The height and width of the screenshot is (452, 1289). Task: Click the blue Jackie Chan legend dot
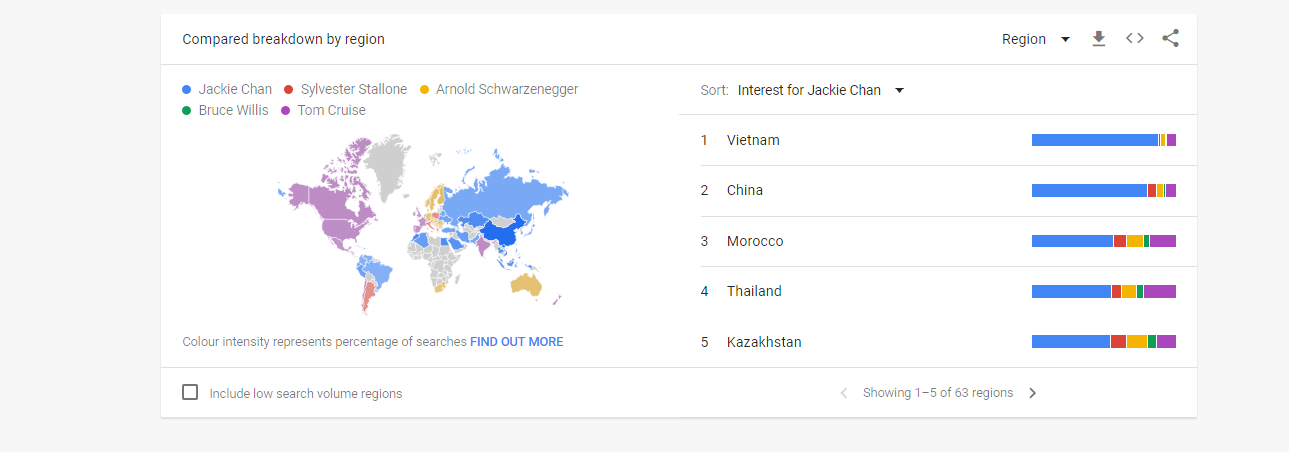pyautogui.click(x=187, y=90)
